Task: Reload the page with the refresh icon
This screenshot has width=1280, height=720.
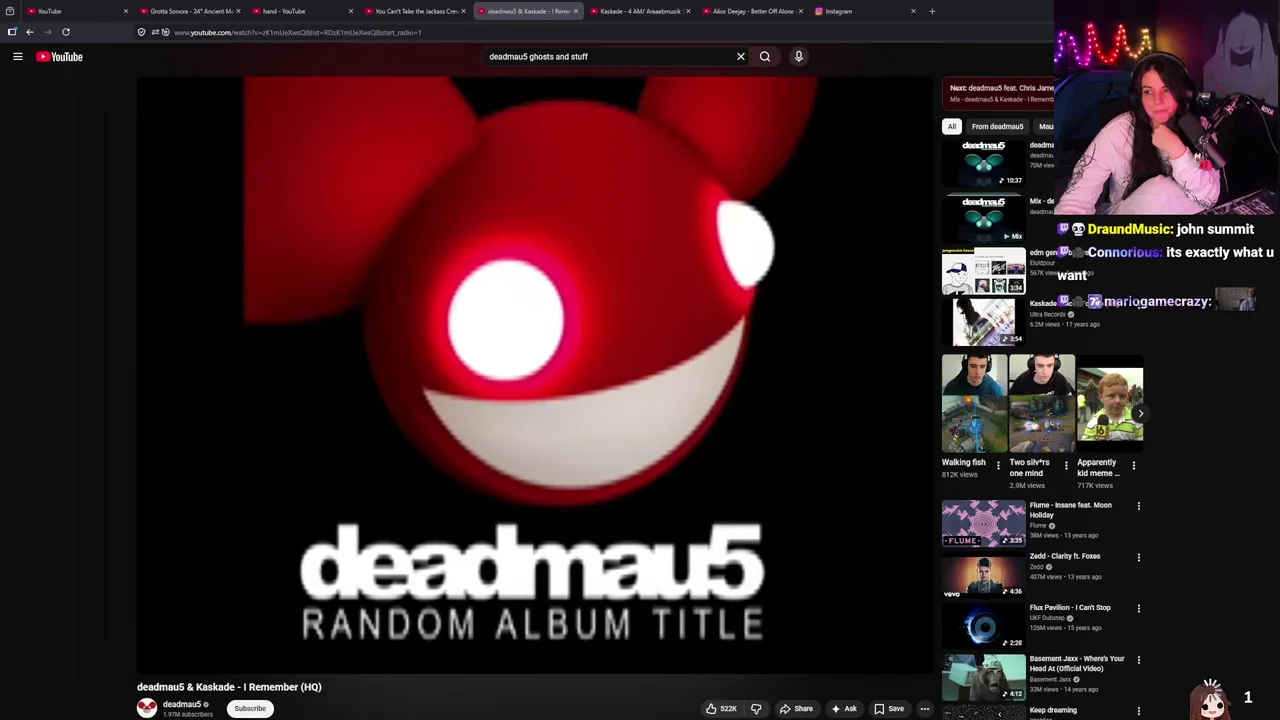Action: (x=66, y=32)
